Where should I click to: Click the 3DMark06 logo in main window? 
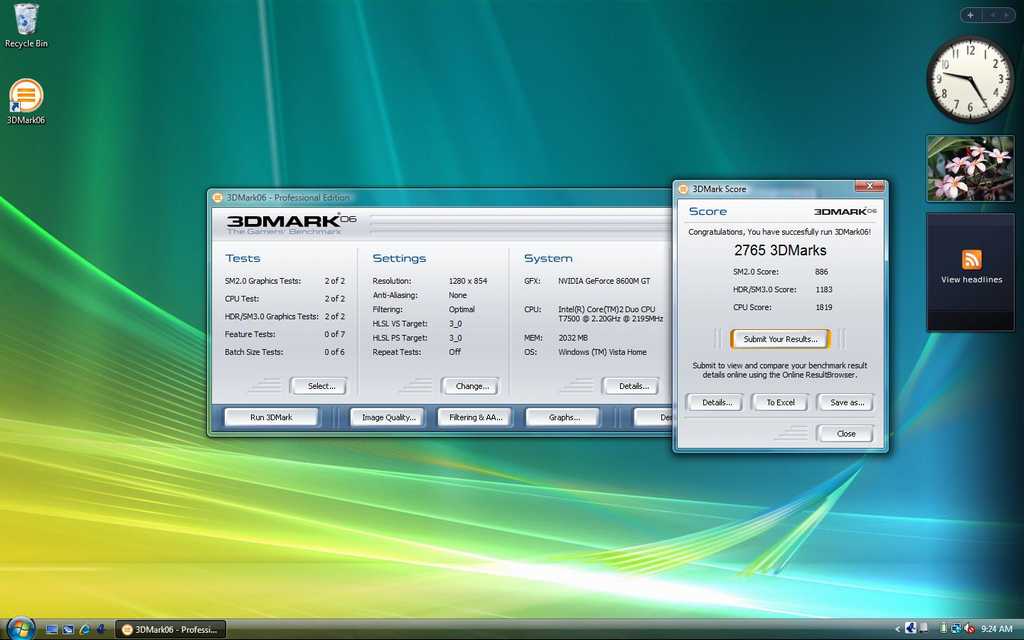291,223
